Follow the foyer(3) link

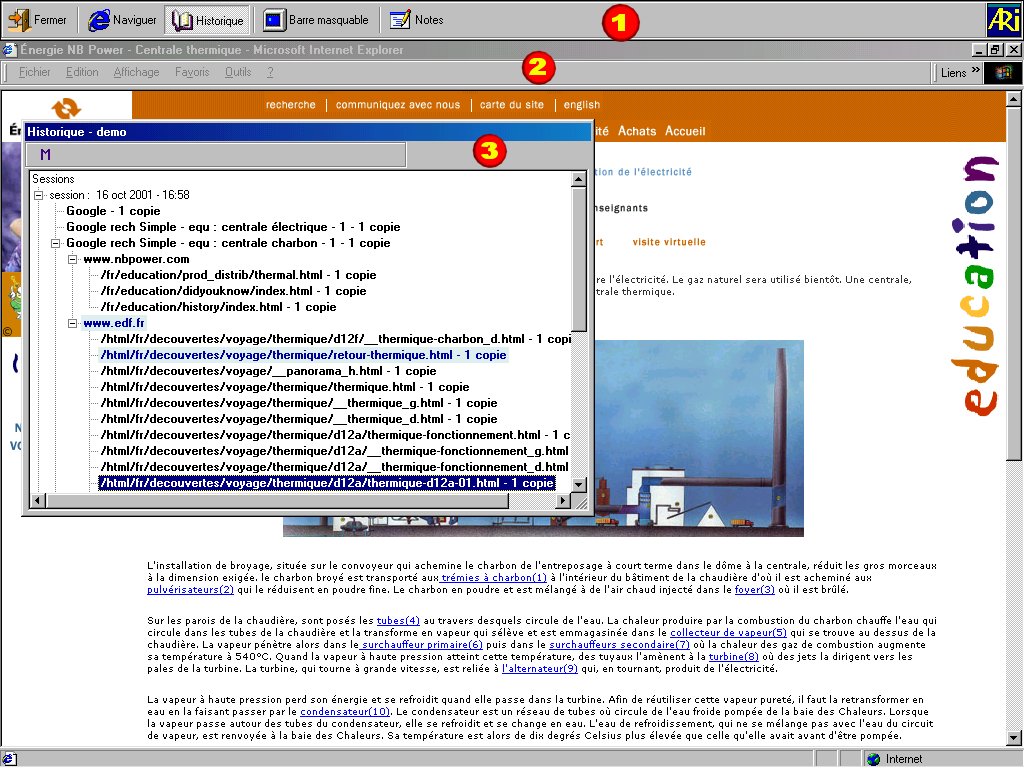754,590
